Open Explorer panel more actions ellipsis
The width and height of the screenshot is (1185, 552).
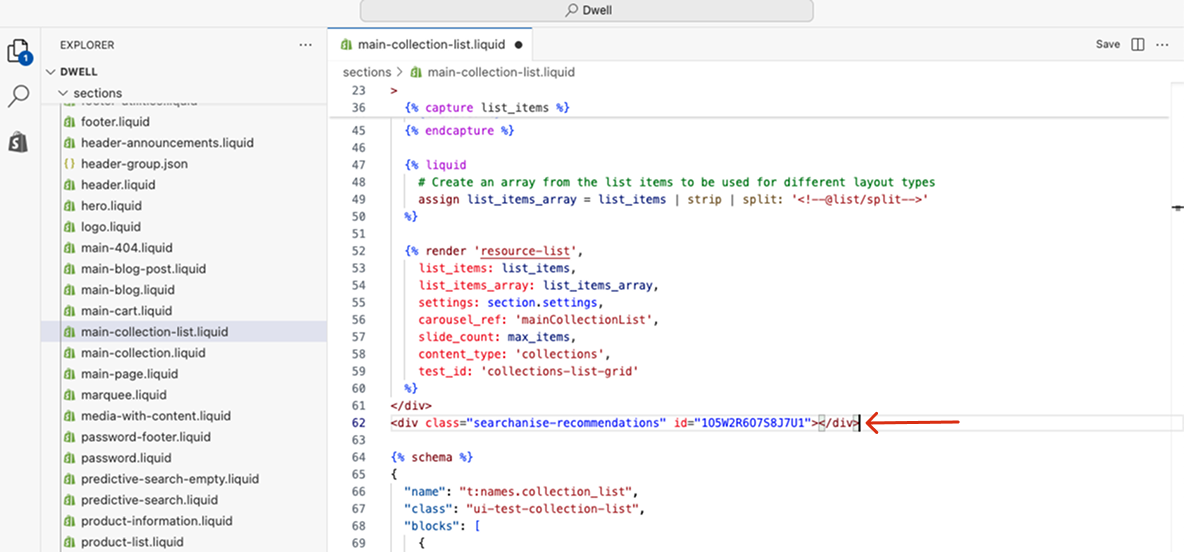pyautogui.click(x=306, y=45)
